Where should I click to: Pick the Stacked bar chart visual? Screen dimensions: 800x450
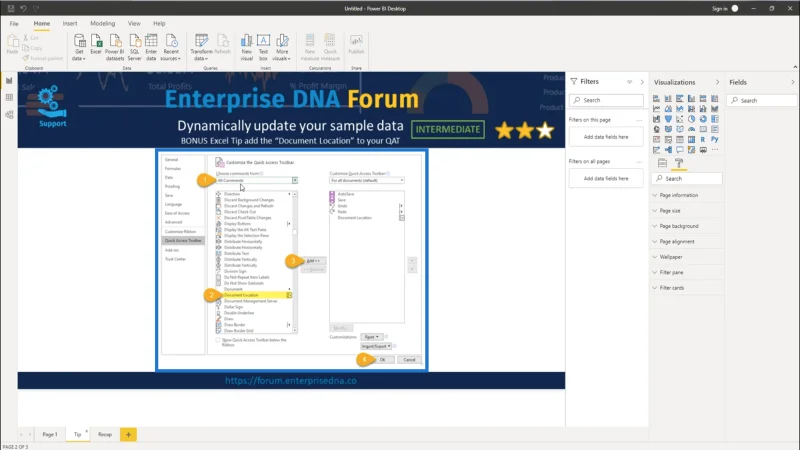tap(656, 98)
